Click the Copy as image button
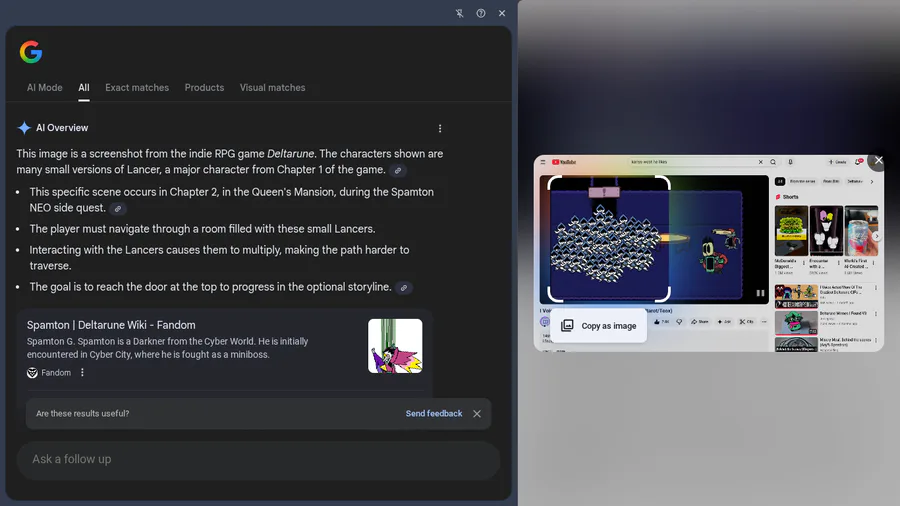The width and height of the screenshot is (900, 506). (x=599, y=326)
